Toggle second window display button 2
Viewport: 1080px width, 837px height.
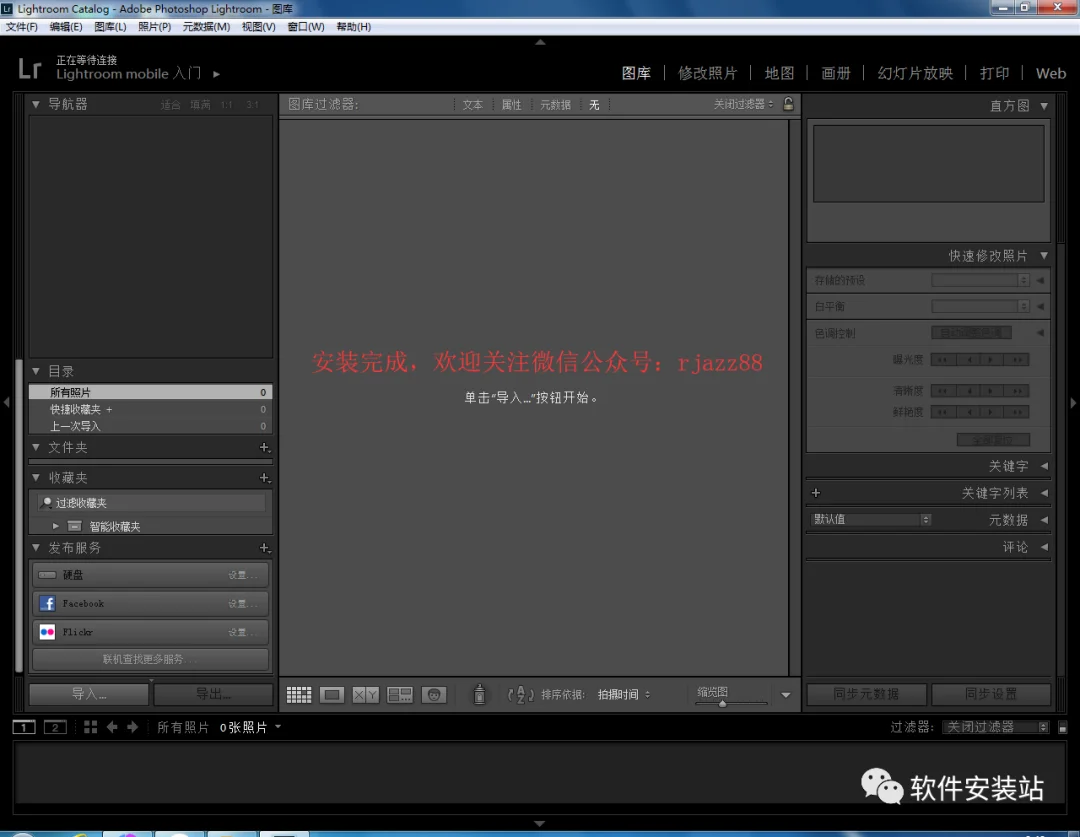55,727
